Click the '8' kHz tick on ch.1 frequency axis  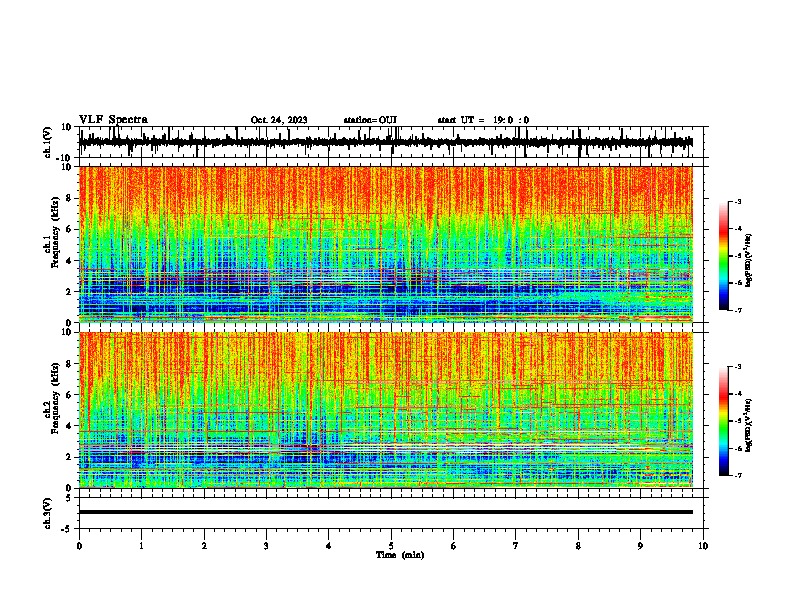pyautogui.click(x=70, y=198)
